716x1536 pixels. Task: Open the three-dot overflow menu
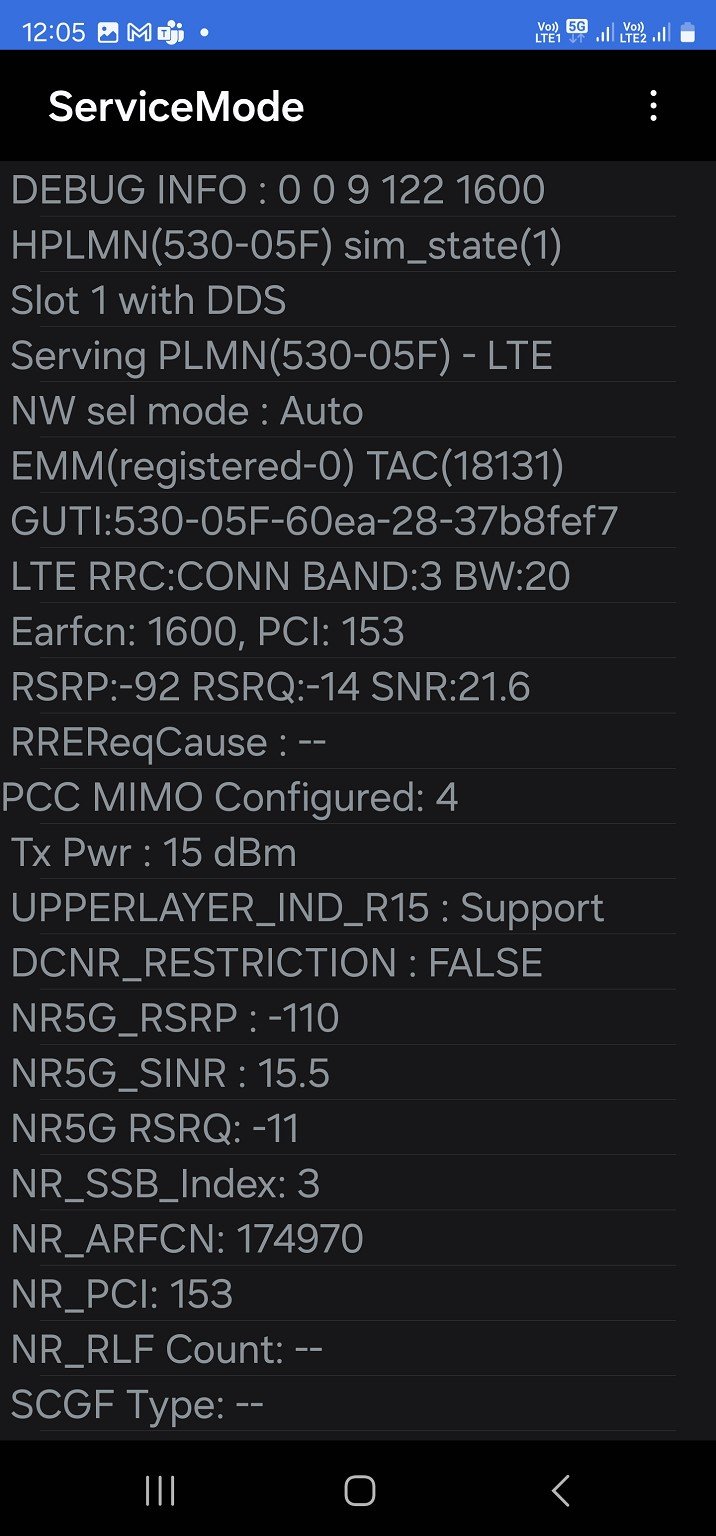coord(653,106)
